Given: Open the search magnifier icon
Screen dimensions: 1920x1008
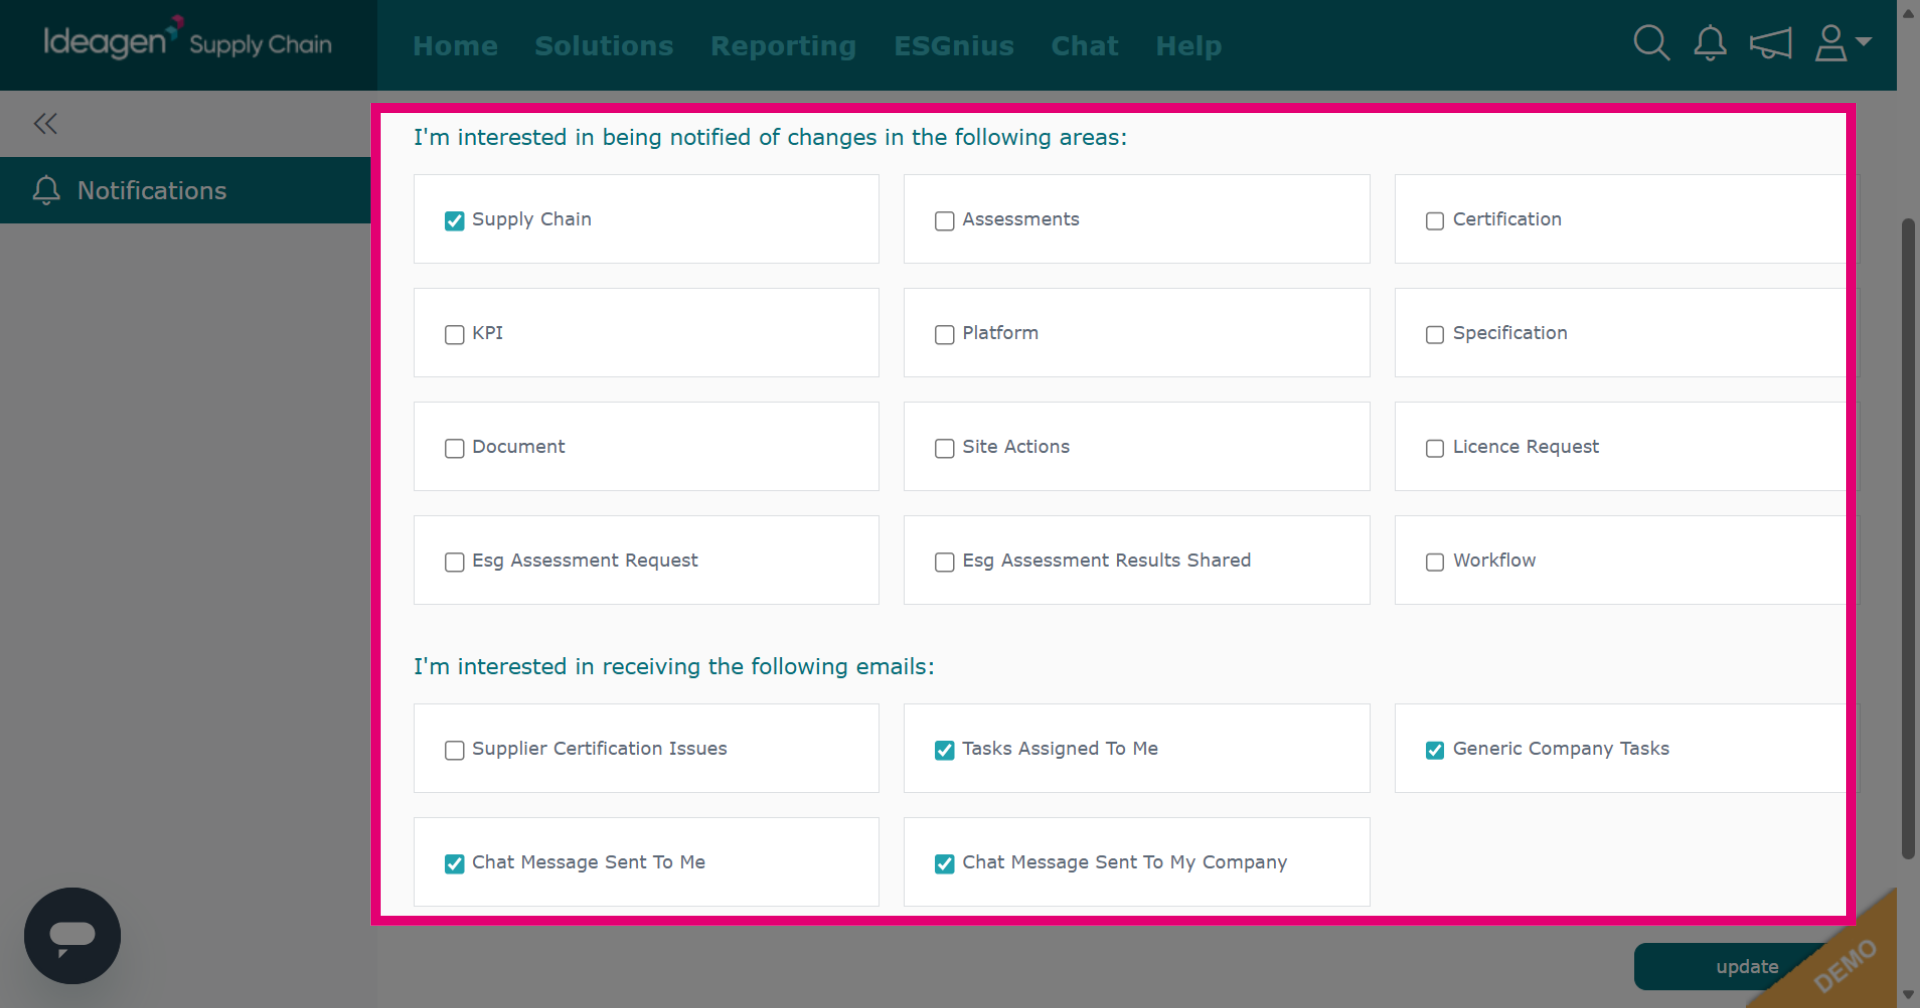Looking at the screenshot, I should click(x=1651, y=43).
